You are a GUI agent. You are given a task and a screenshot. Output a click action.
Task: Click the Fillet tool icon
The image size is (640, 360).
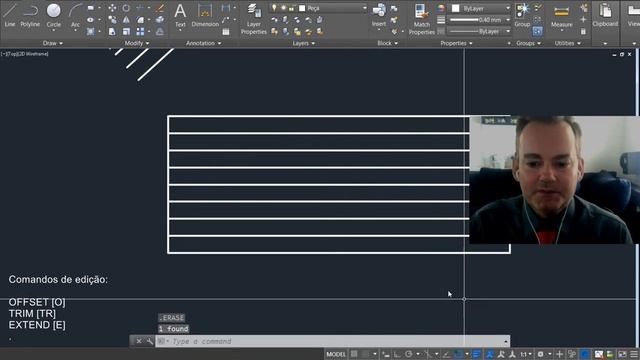[140, 20]
